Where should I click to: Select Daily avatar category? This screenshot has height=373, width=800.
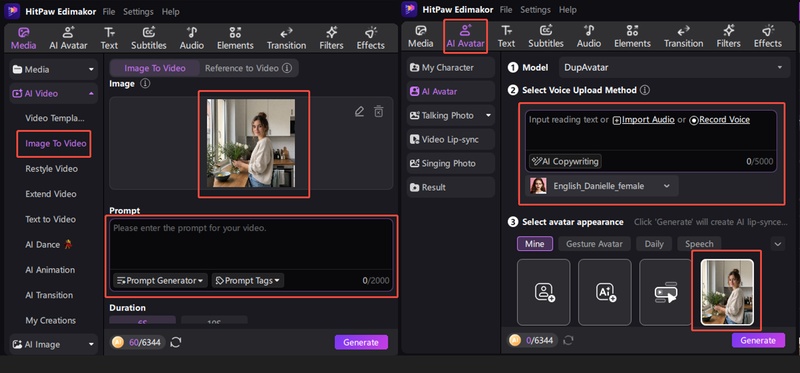coord(654,244)
